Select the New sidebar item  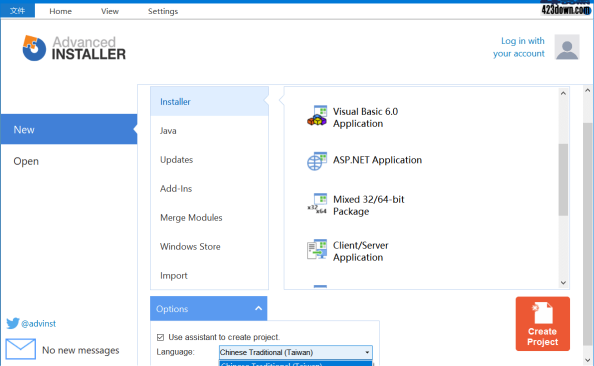(69, 129)
